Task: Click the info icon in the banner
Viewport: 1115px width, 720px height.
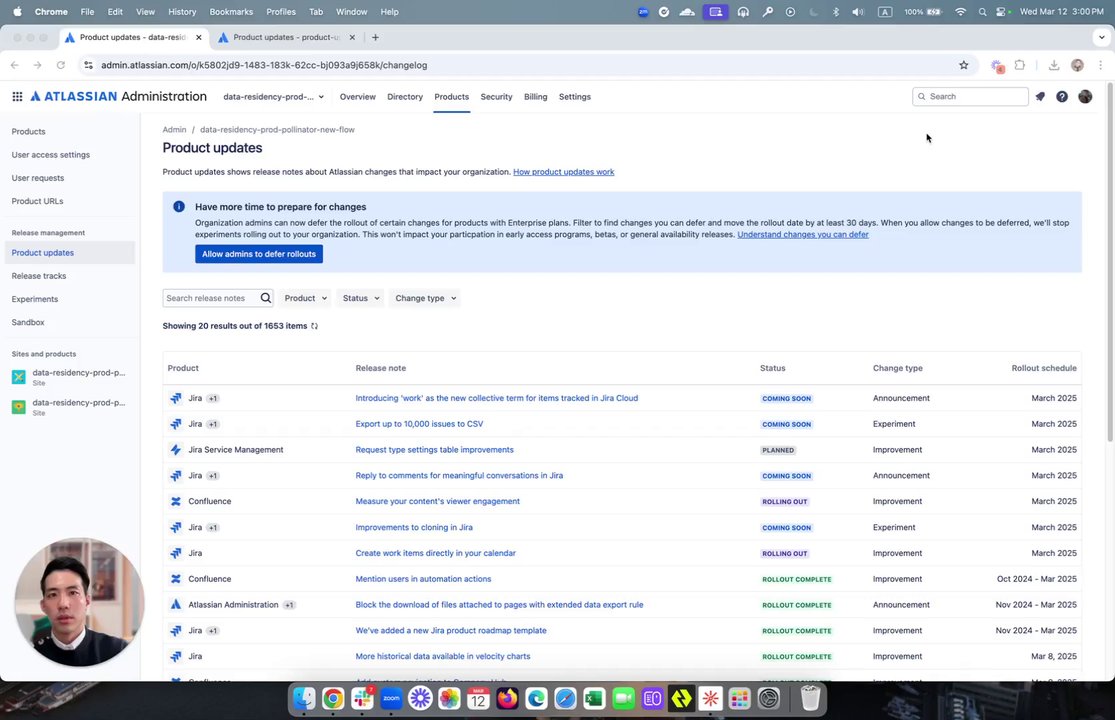Action: [x=179, y=207]
